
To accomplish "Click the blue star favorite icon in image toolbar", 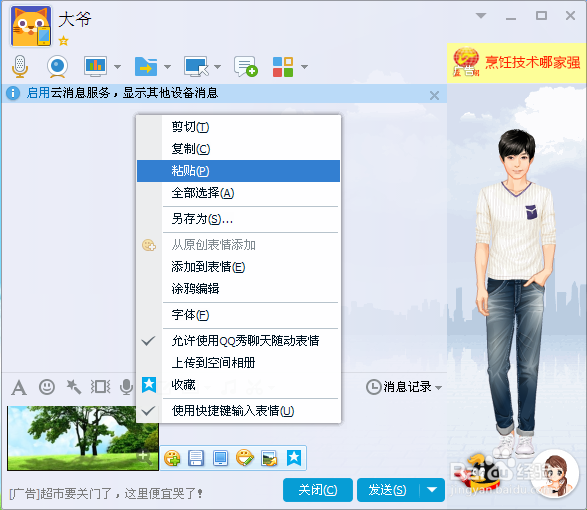I will (x=294, y=458).
